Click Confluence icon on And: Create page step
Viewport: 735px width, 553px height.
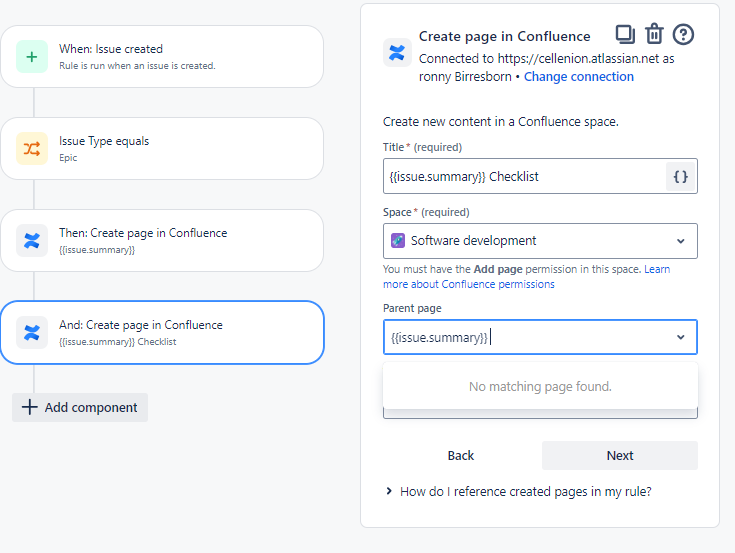point(32,332)
